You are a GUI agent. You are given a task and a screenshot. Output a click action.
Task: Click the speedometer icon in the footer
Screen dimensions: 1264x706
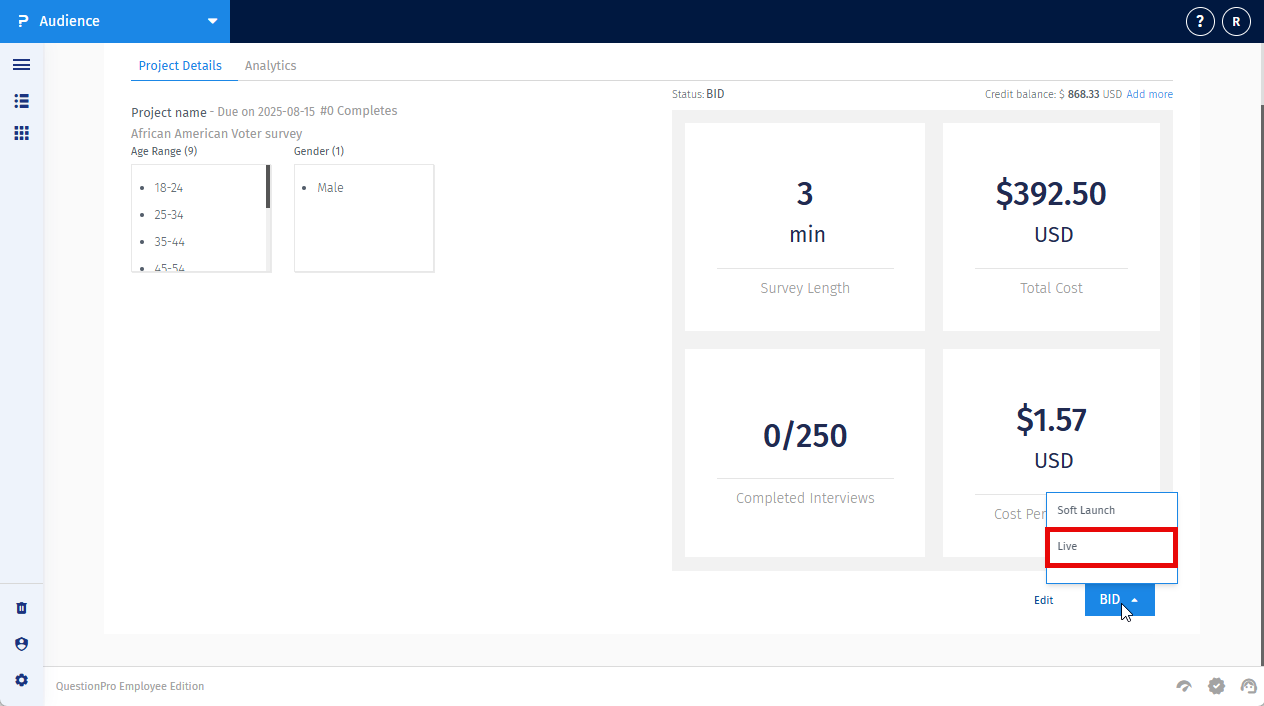[1184, 686]
